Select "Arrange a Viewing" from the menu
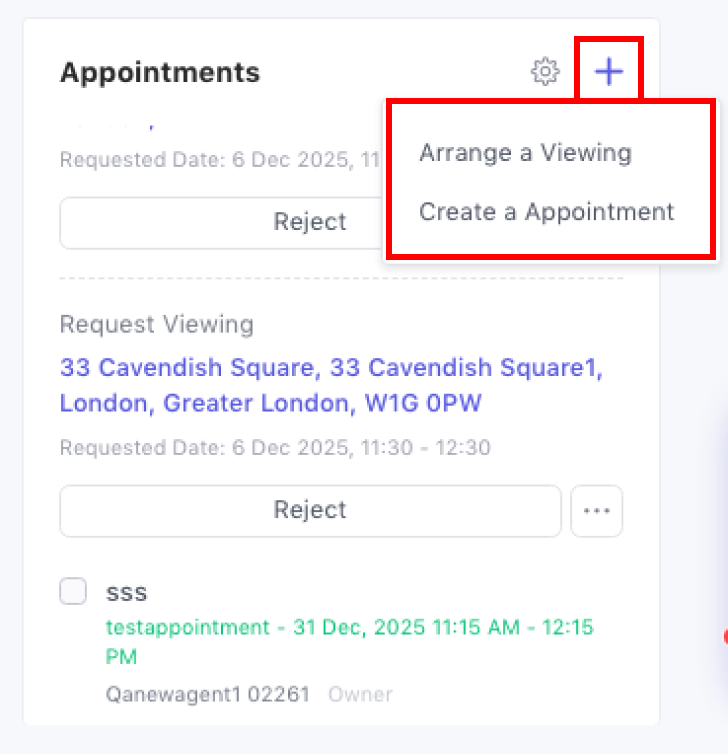 click(525, 153)
